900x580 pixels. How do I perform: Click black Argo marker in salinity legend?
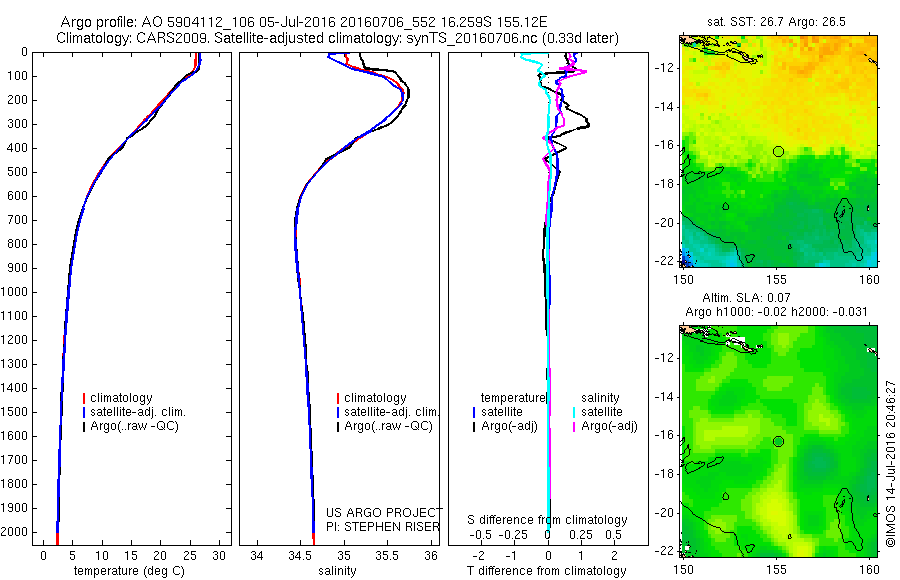(x=338, y=427)
